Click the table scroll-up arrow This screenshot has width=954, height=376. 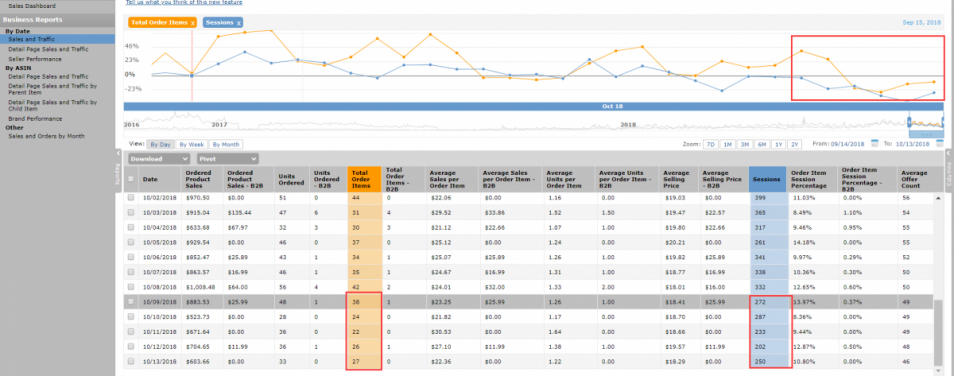pos(938,198)
